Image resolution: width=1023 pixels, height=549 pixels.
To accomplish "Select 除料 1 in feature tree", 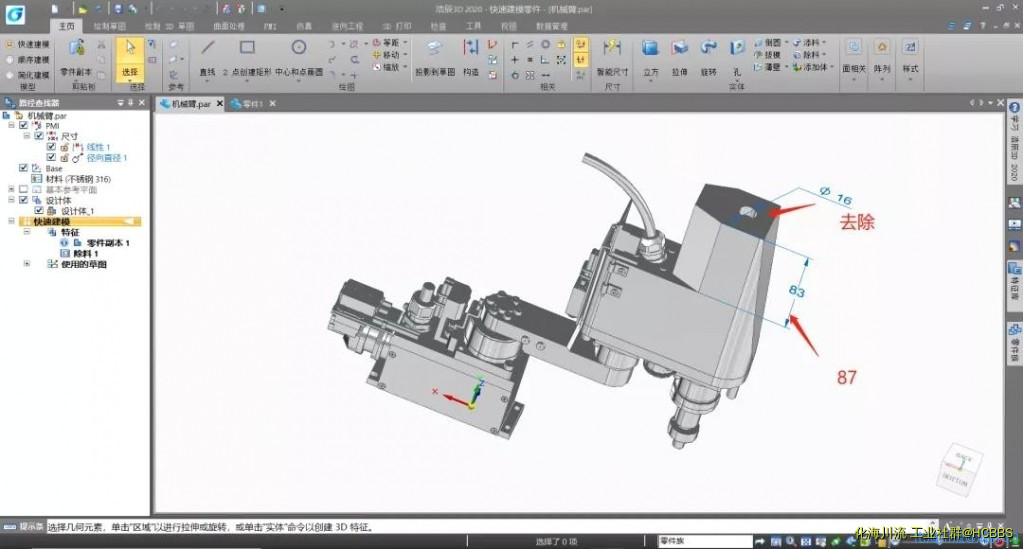I will pos(85,253).
